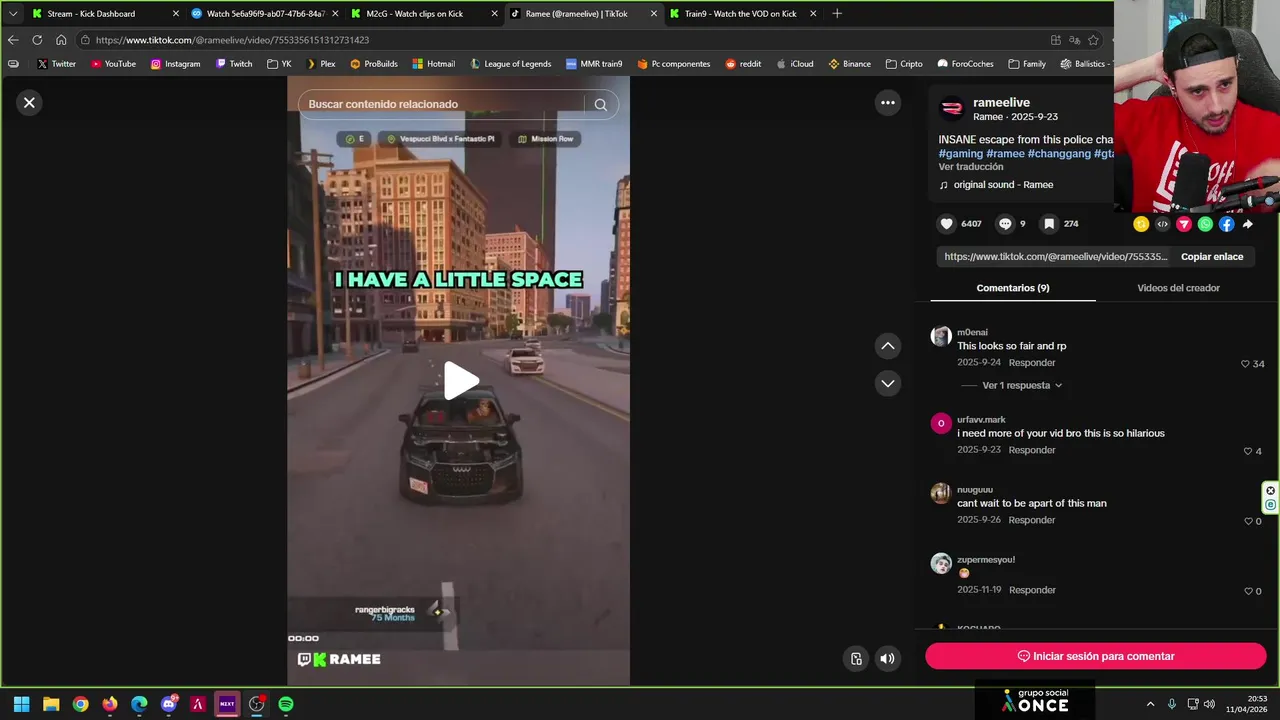Image resolution: width=1280 pixels, height=720 pixels.
Task: Open m0enai's commenter avatar
Action: [940, 336]
